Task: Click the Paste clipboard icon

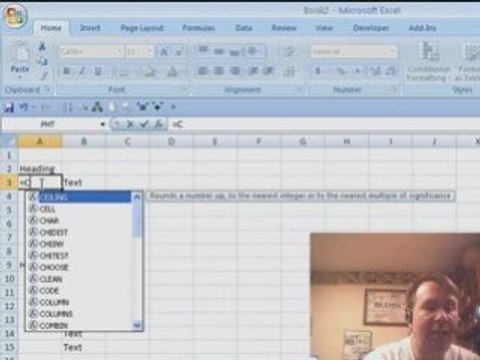Action: tap(20, 53)
